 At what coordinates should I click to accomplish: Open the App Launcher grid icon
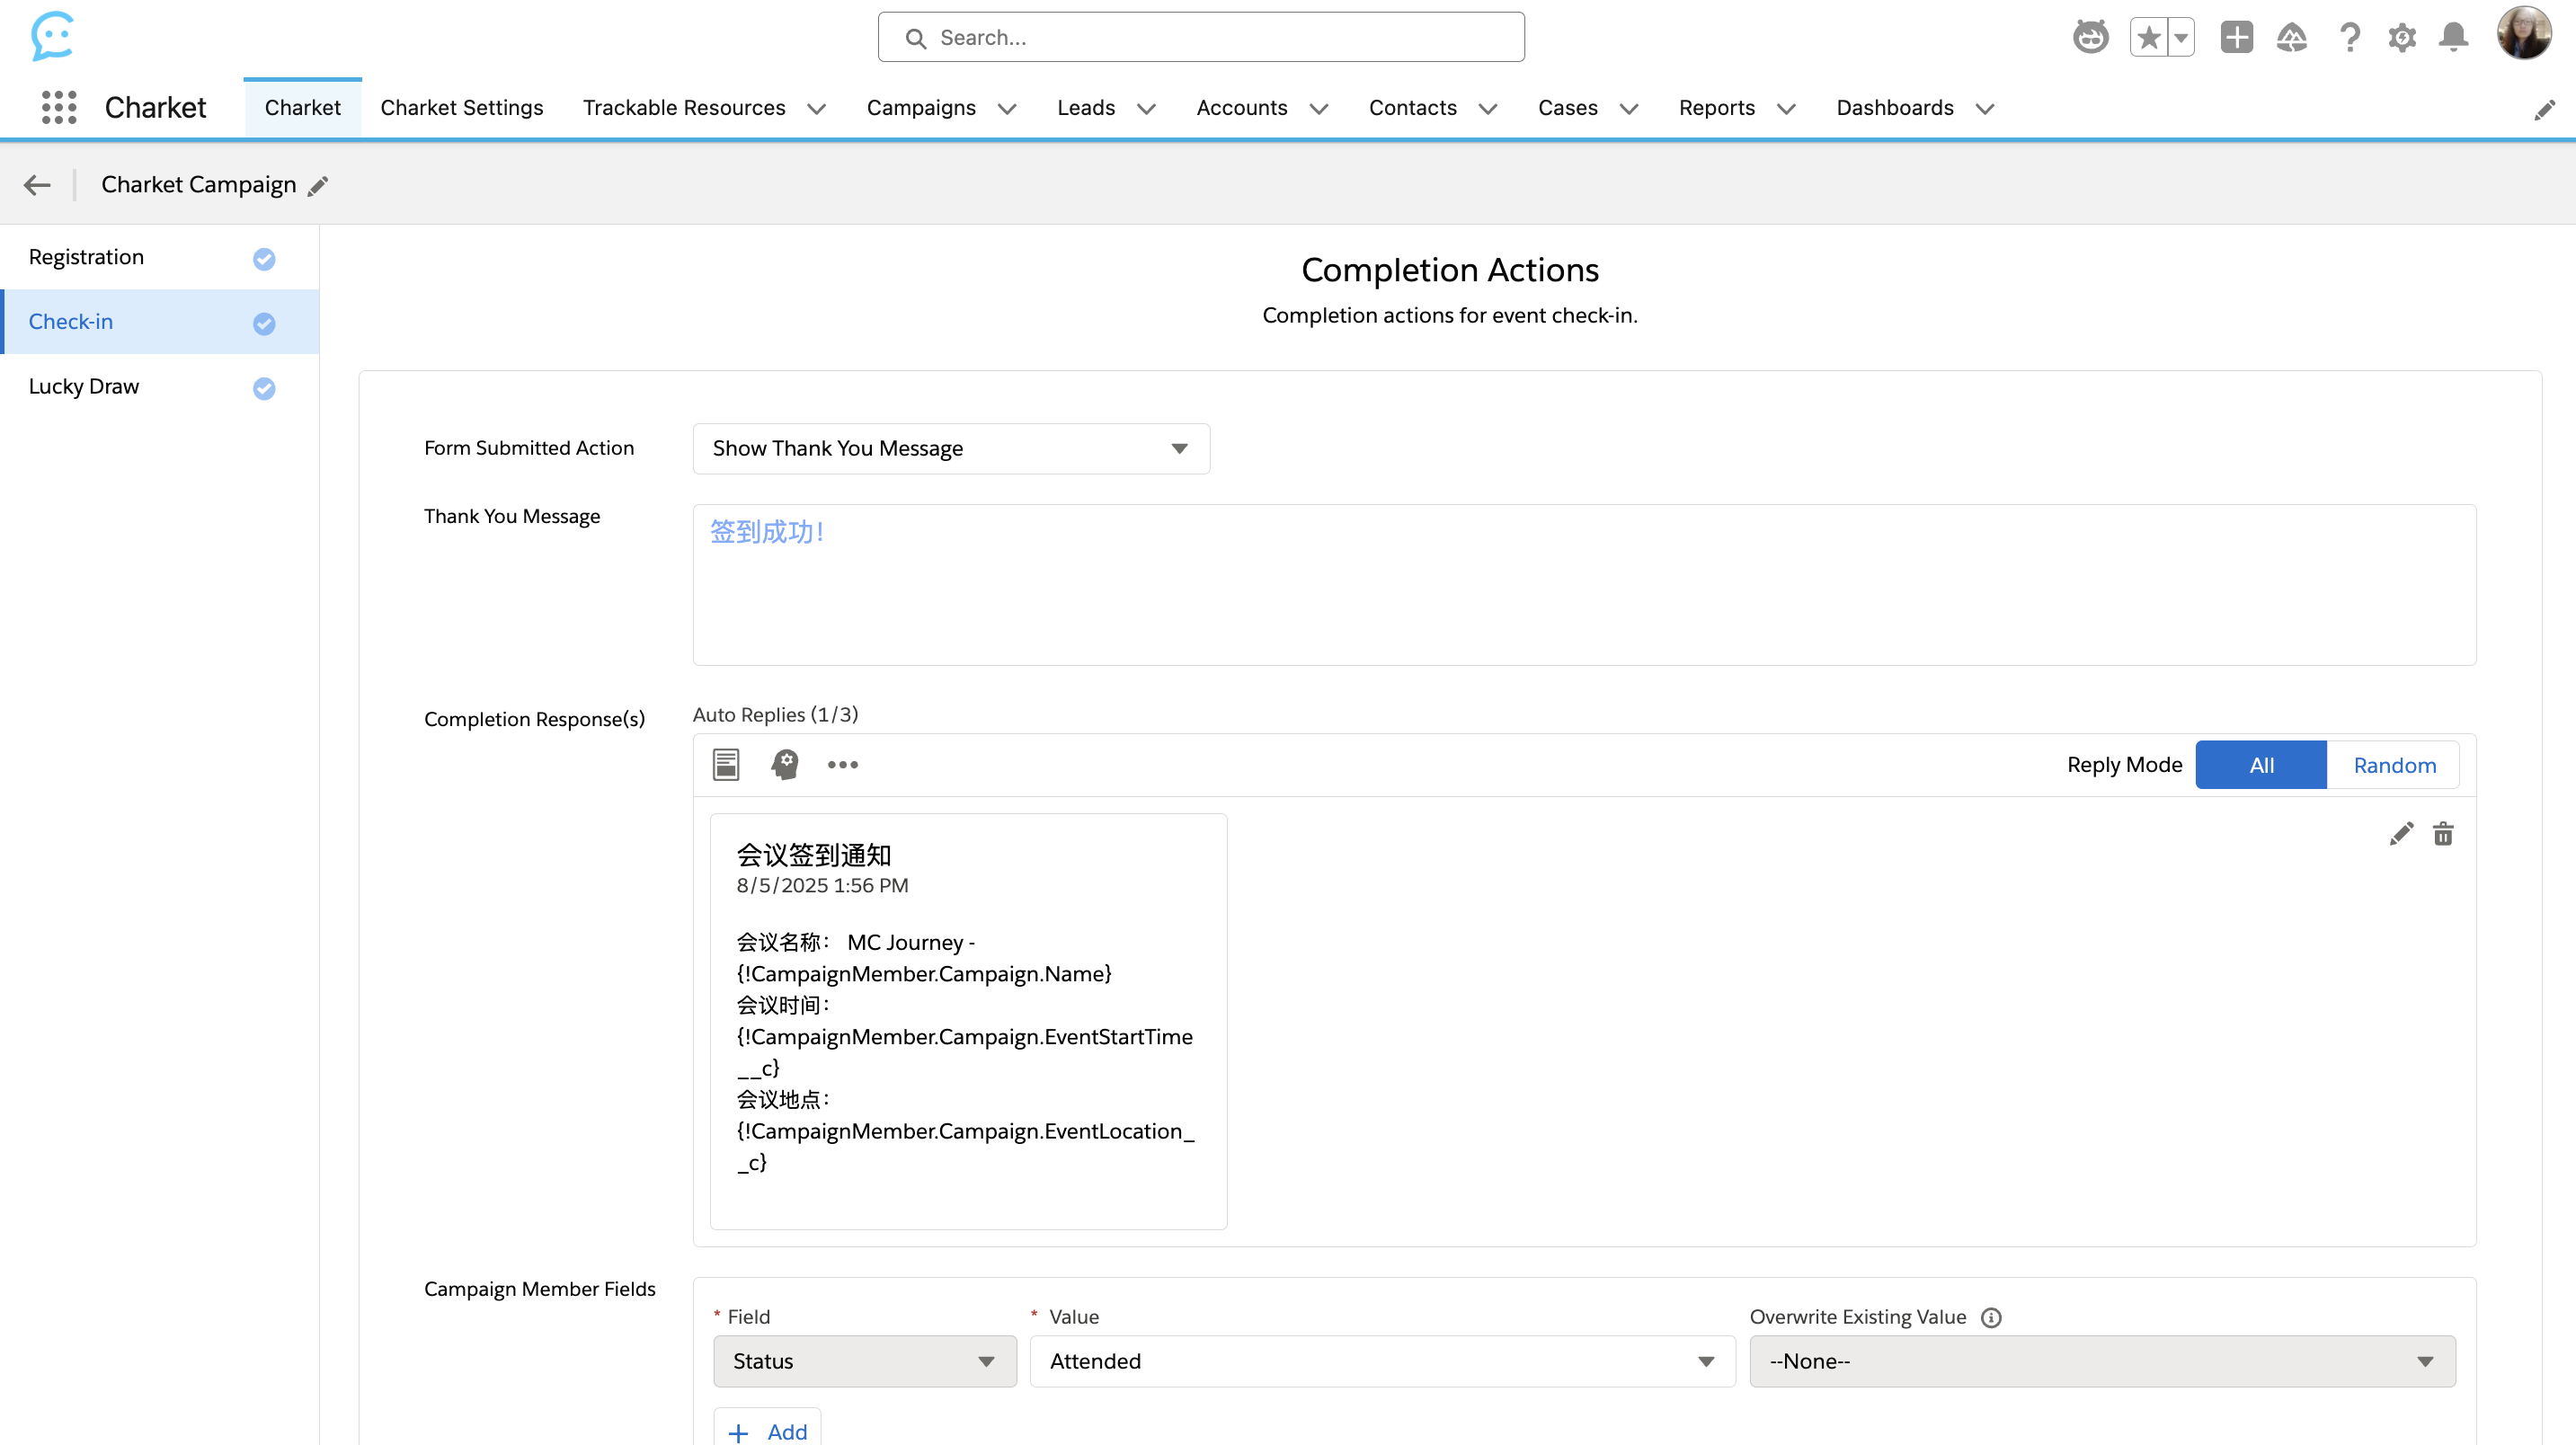(59, 107)
